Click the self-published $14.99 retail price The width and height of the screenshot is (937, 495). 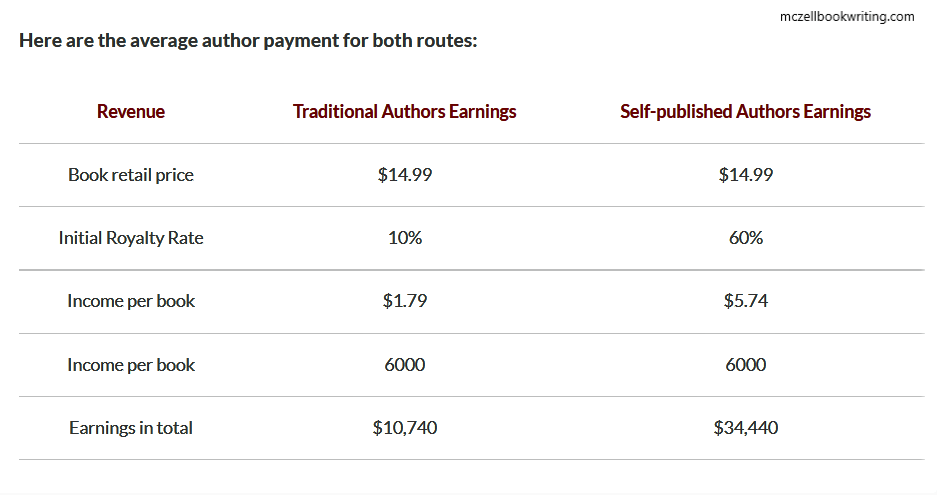pos(746,175)
